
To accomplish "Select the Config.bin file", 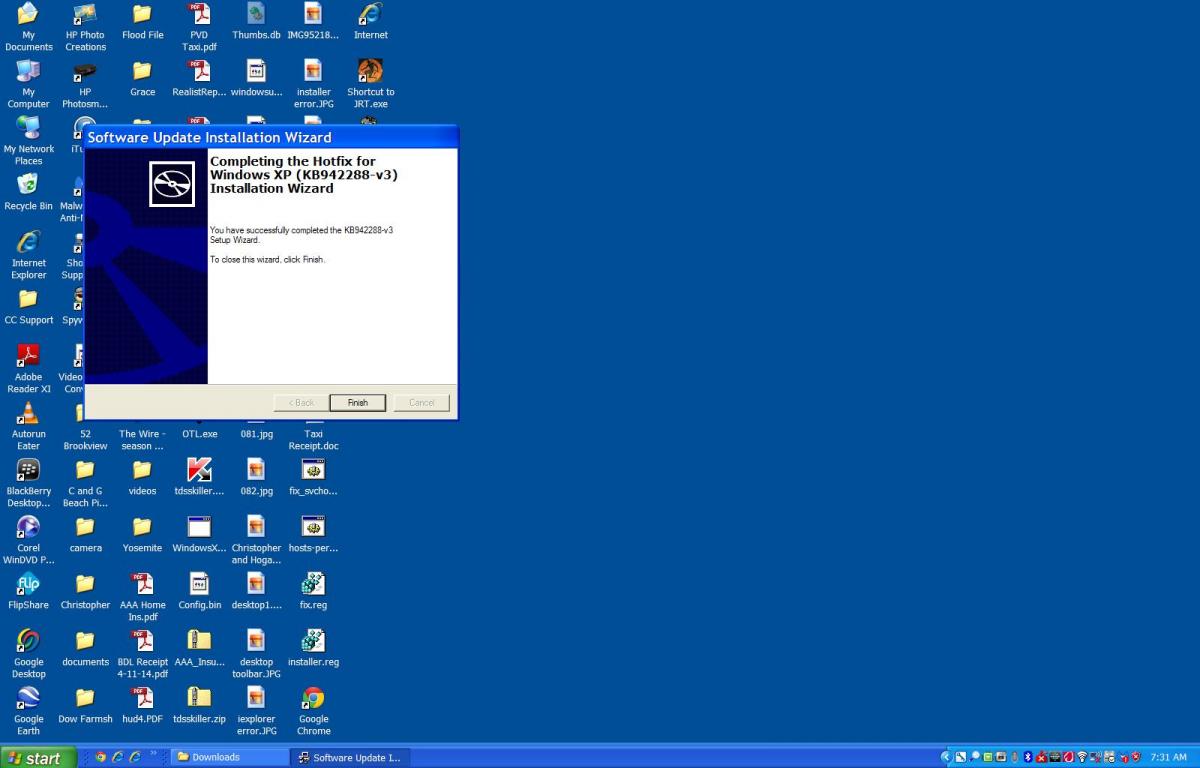I will click(x=199, y=592).
